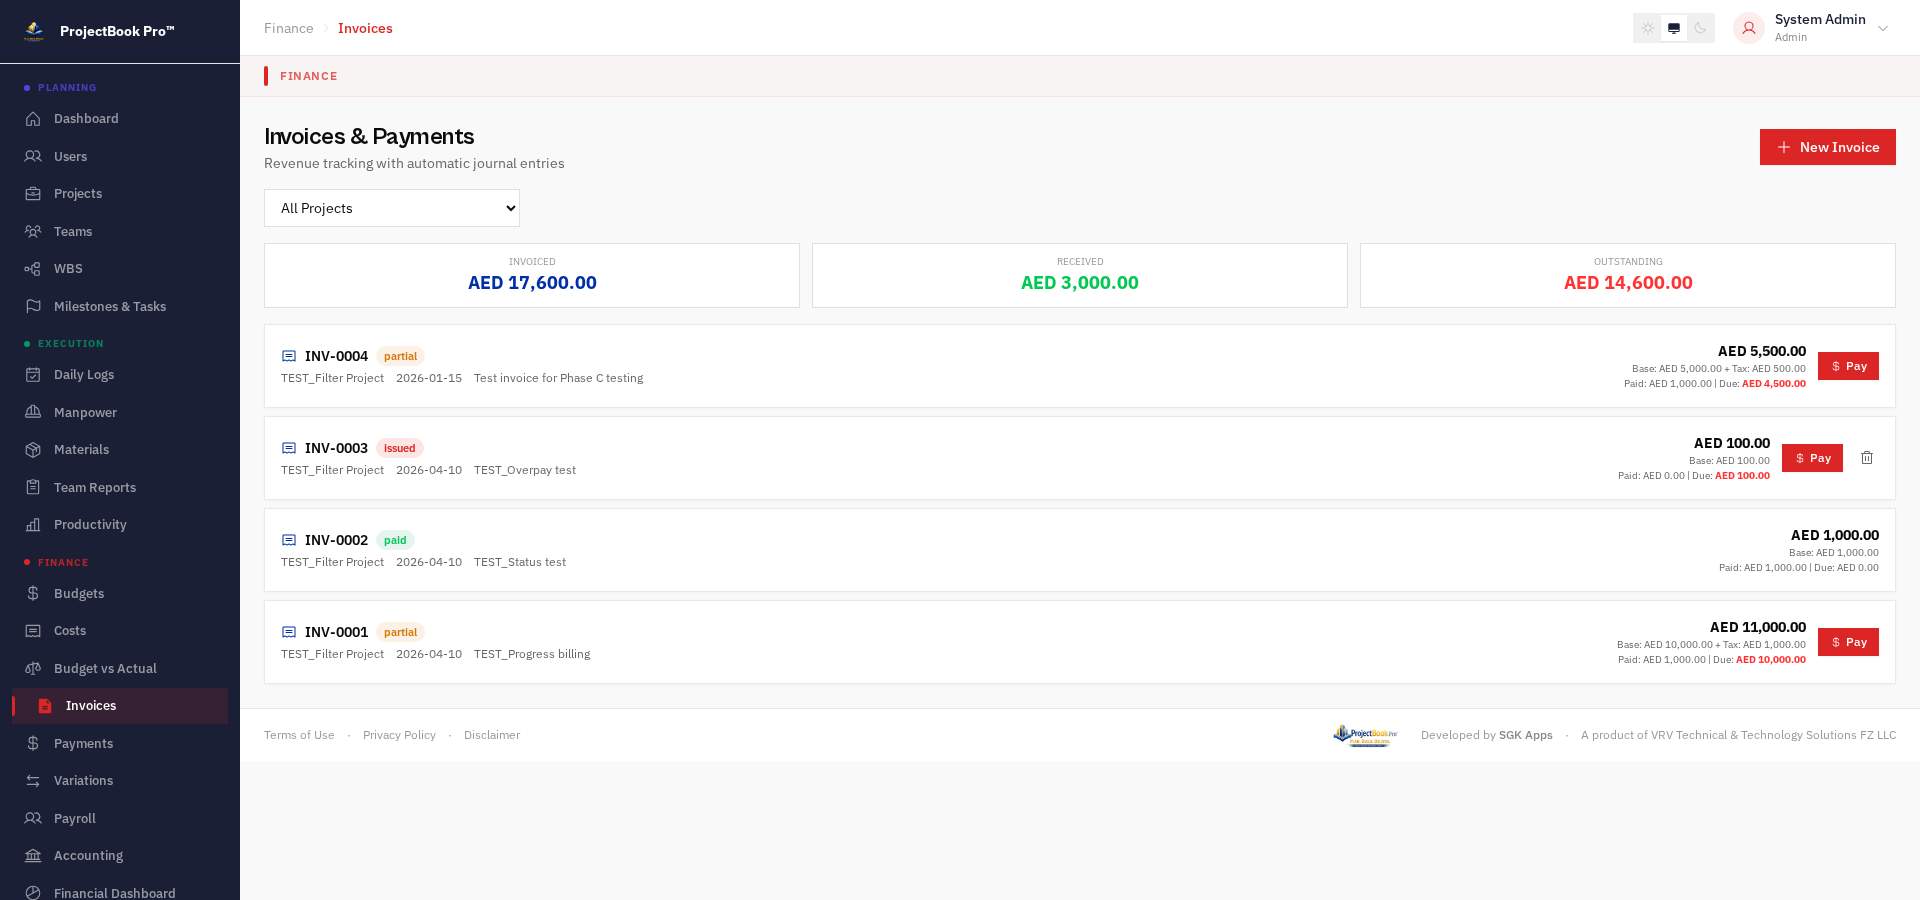
Task: Open the Manpower page
Action: tap(120, 412)
